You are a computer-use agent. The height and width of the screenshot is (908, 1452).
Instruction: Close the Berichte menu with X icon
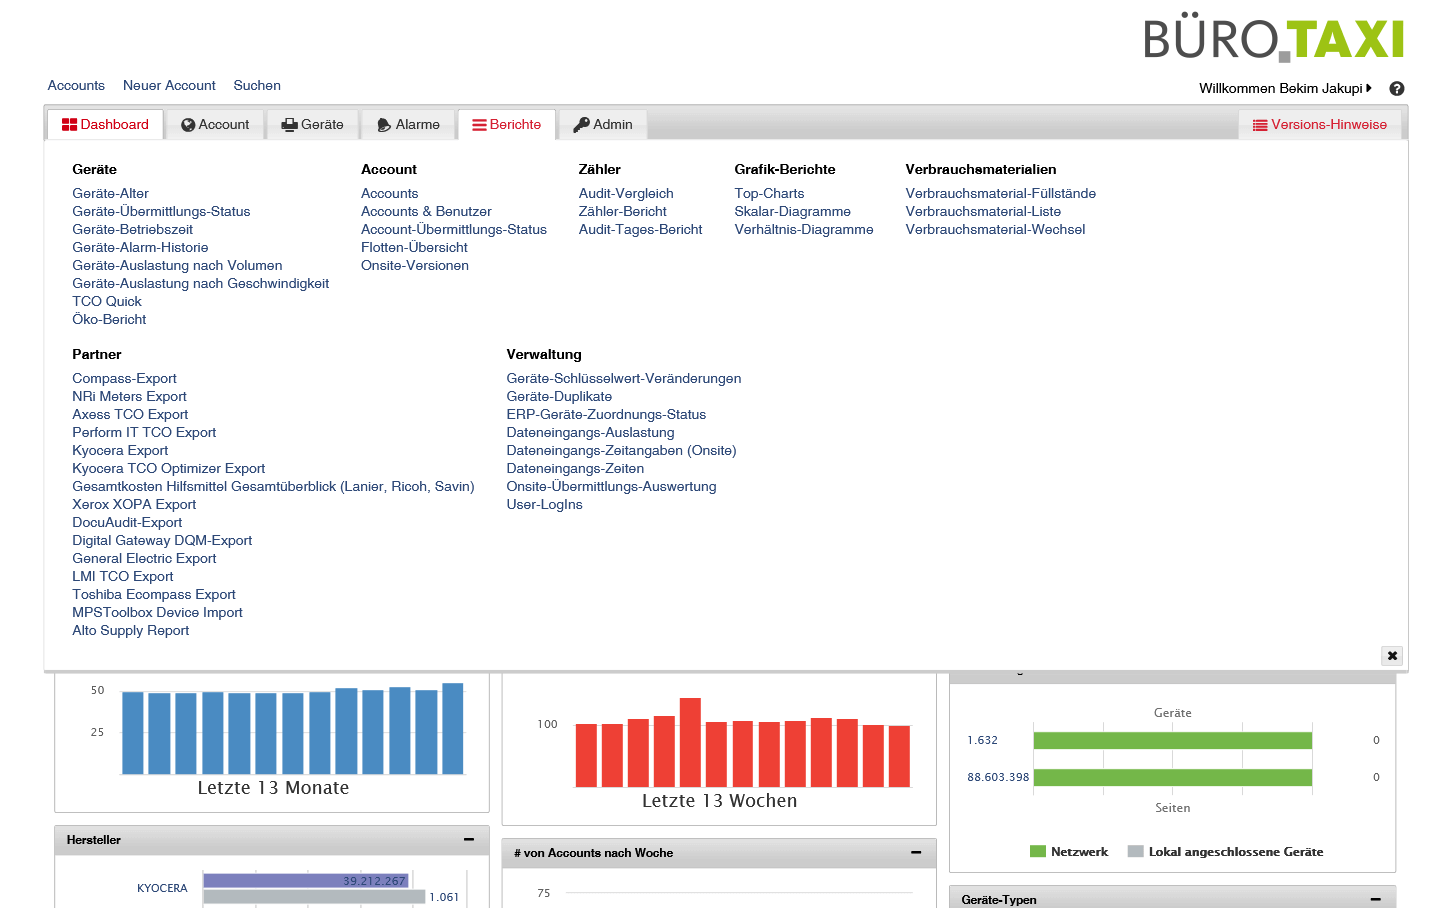[x=1392, y=656]
